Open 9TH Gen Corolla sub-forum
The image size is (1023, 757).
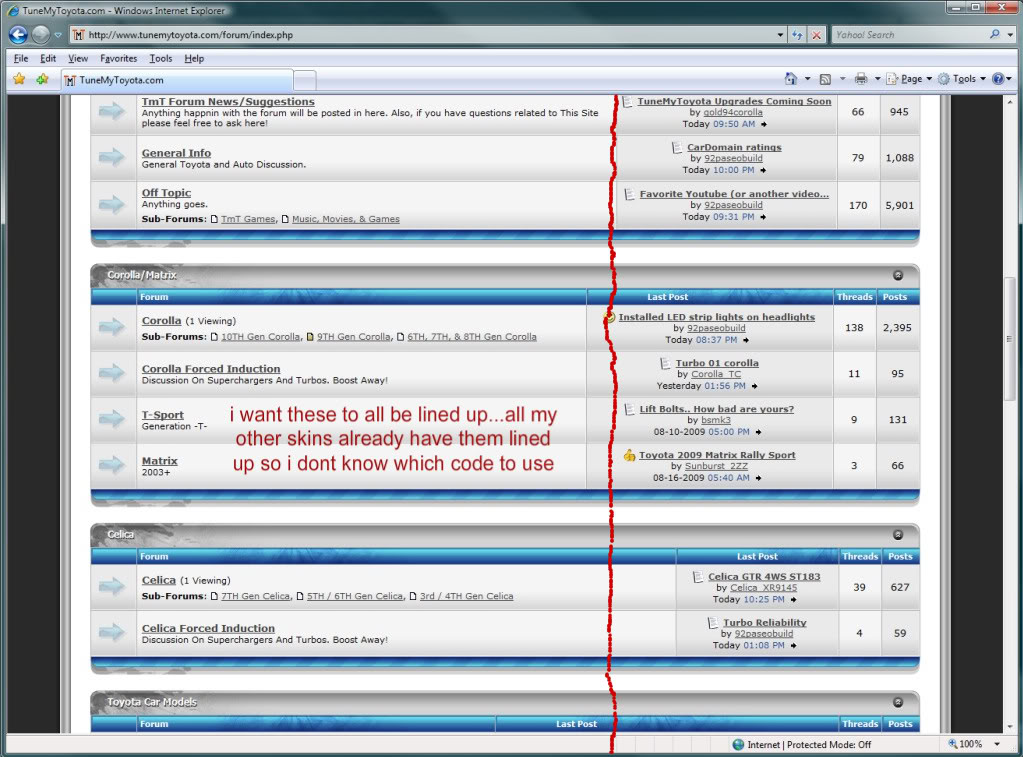tap(354, 337)
